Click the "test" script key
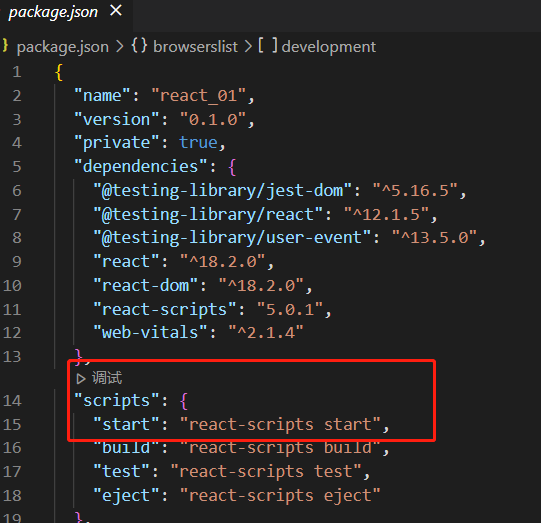Viewport: 541px width, 523px height. click(121, 472)
